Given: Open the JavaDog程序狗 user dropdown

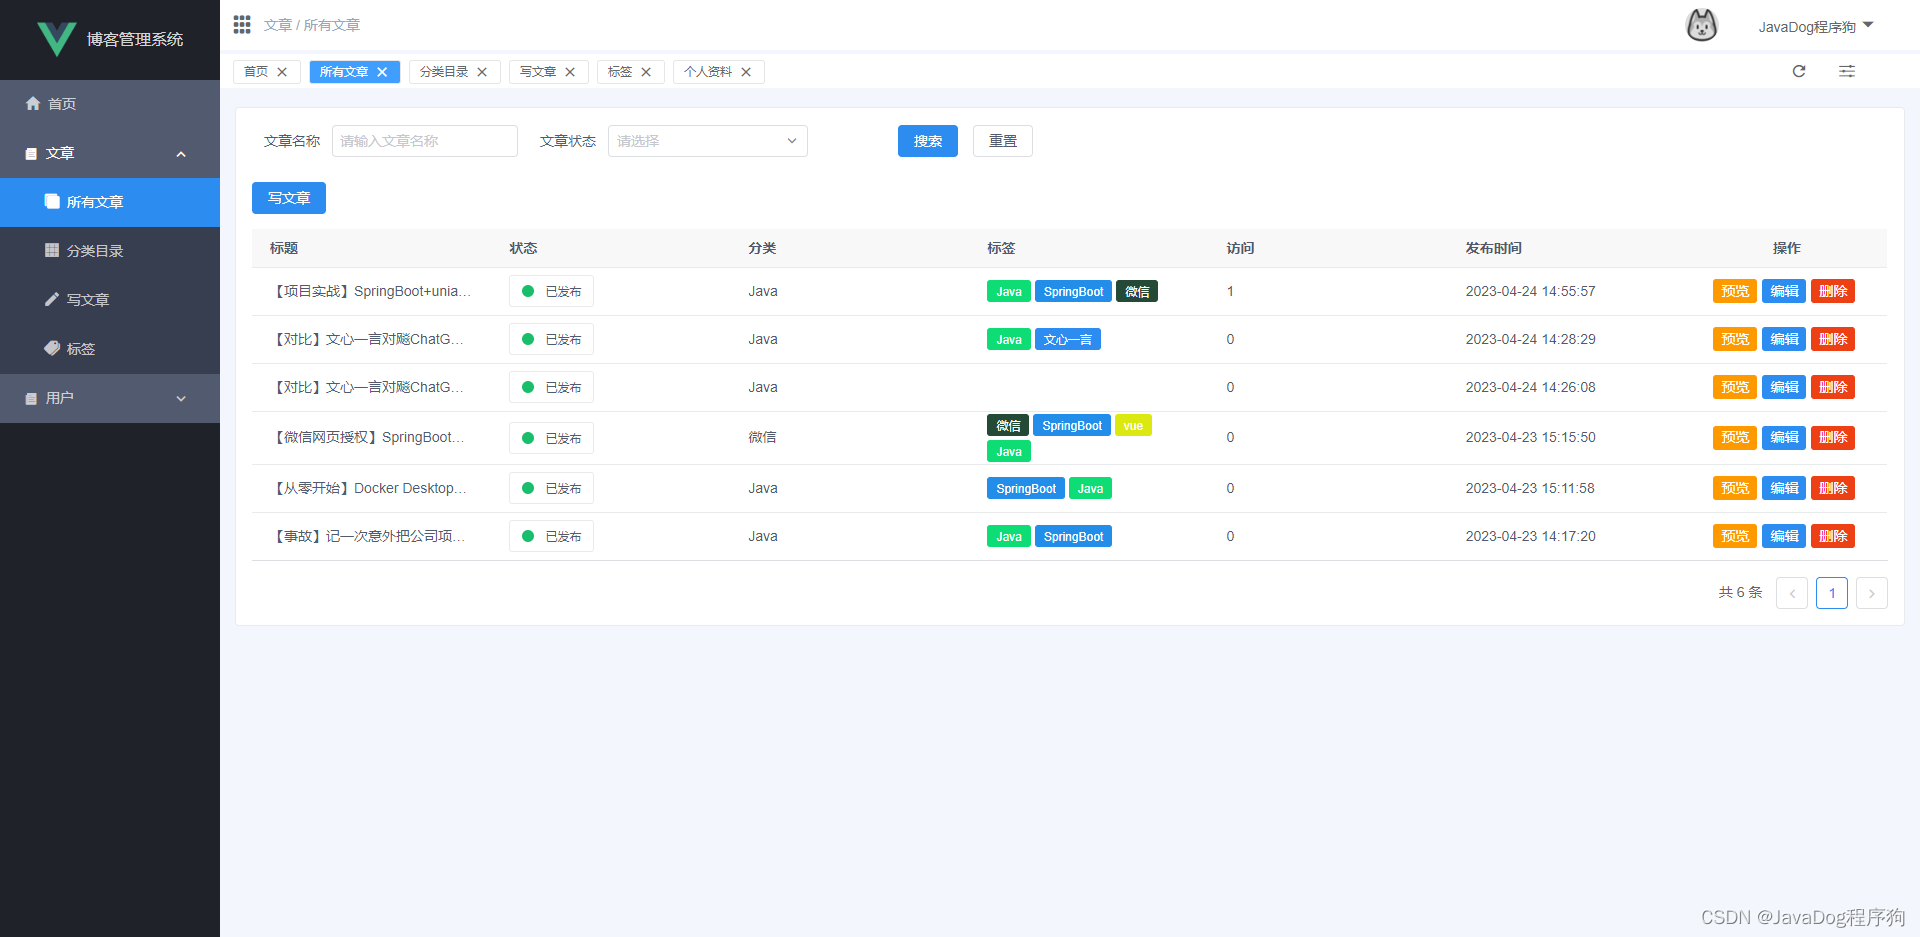Looking at the screenshot, I should click(1815, 27).
